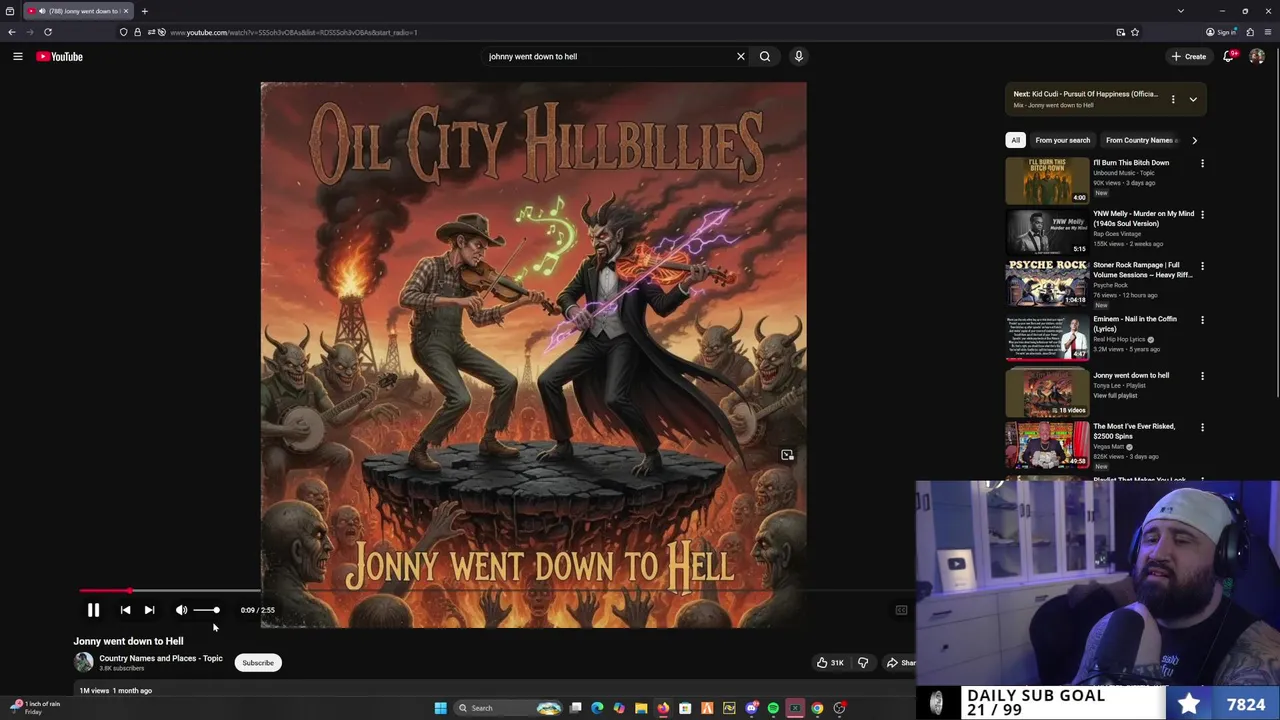List all tabs with dropdown arrow
This screenshot has height=720, width=1280.
click(x=1180, y=11)
